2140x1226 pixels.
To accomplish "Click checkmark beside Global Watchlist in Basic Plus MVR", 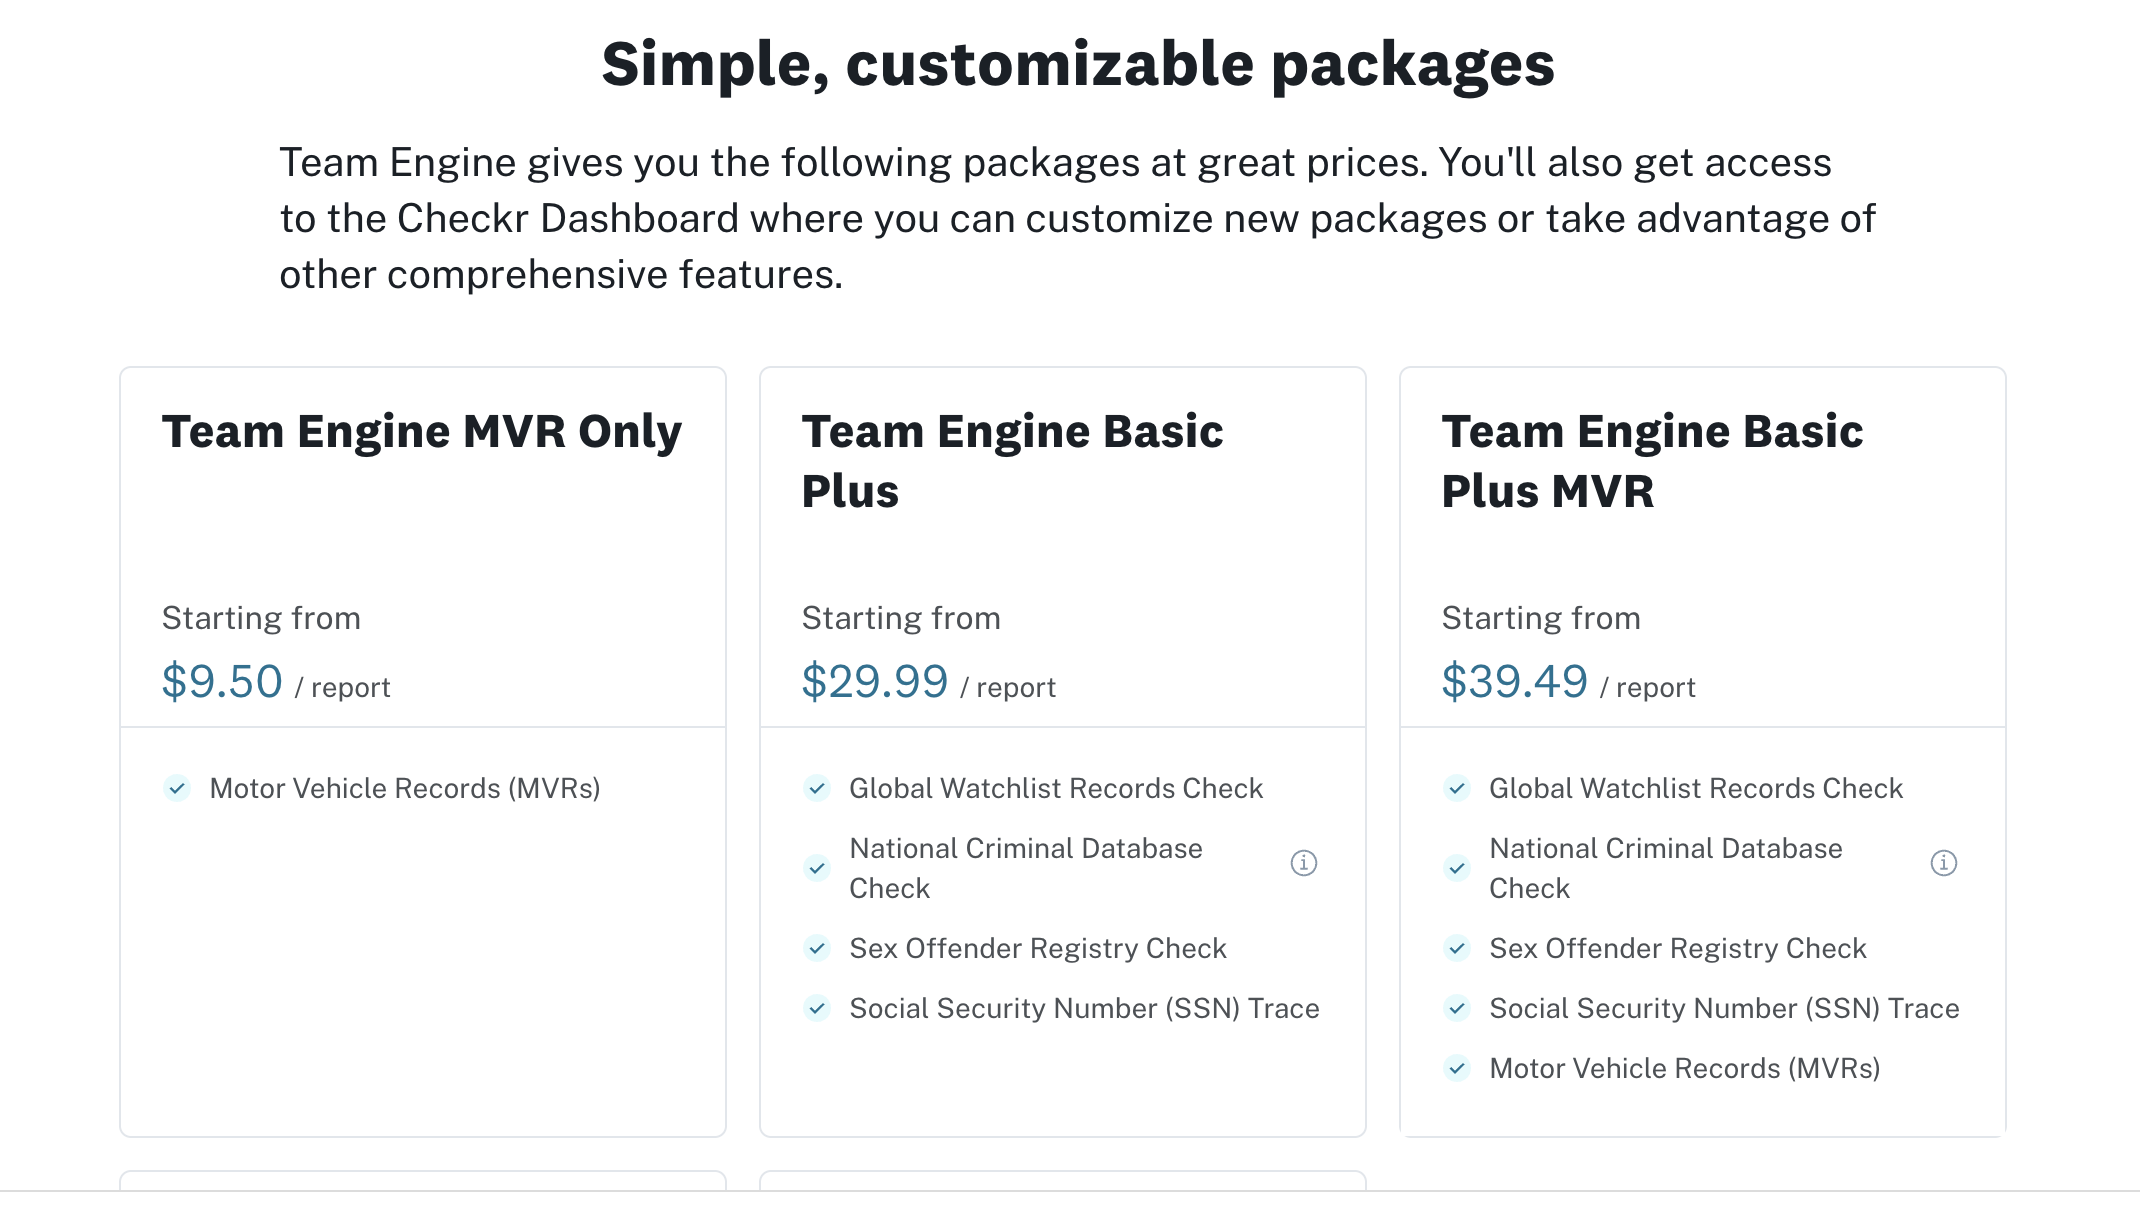I will [1457, 789].
